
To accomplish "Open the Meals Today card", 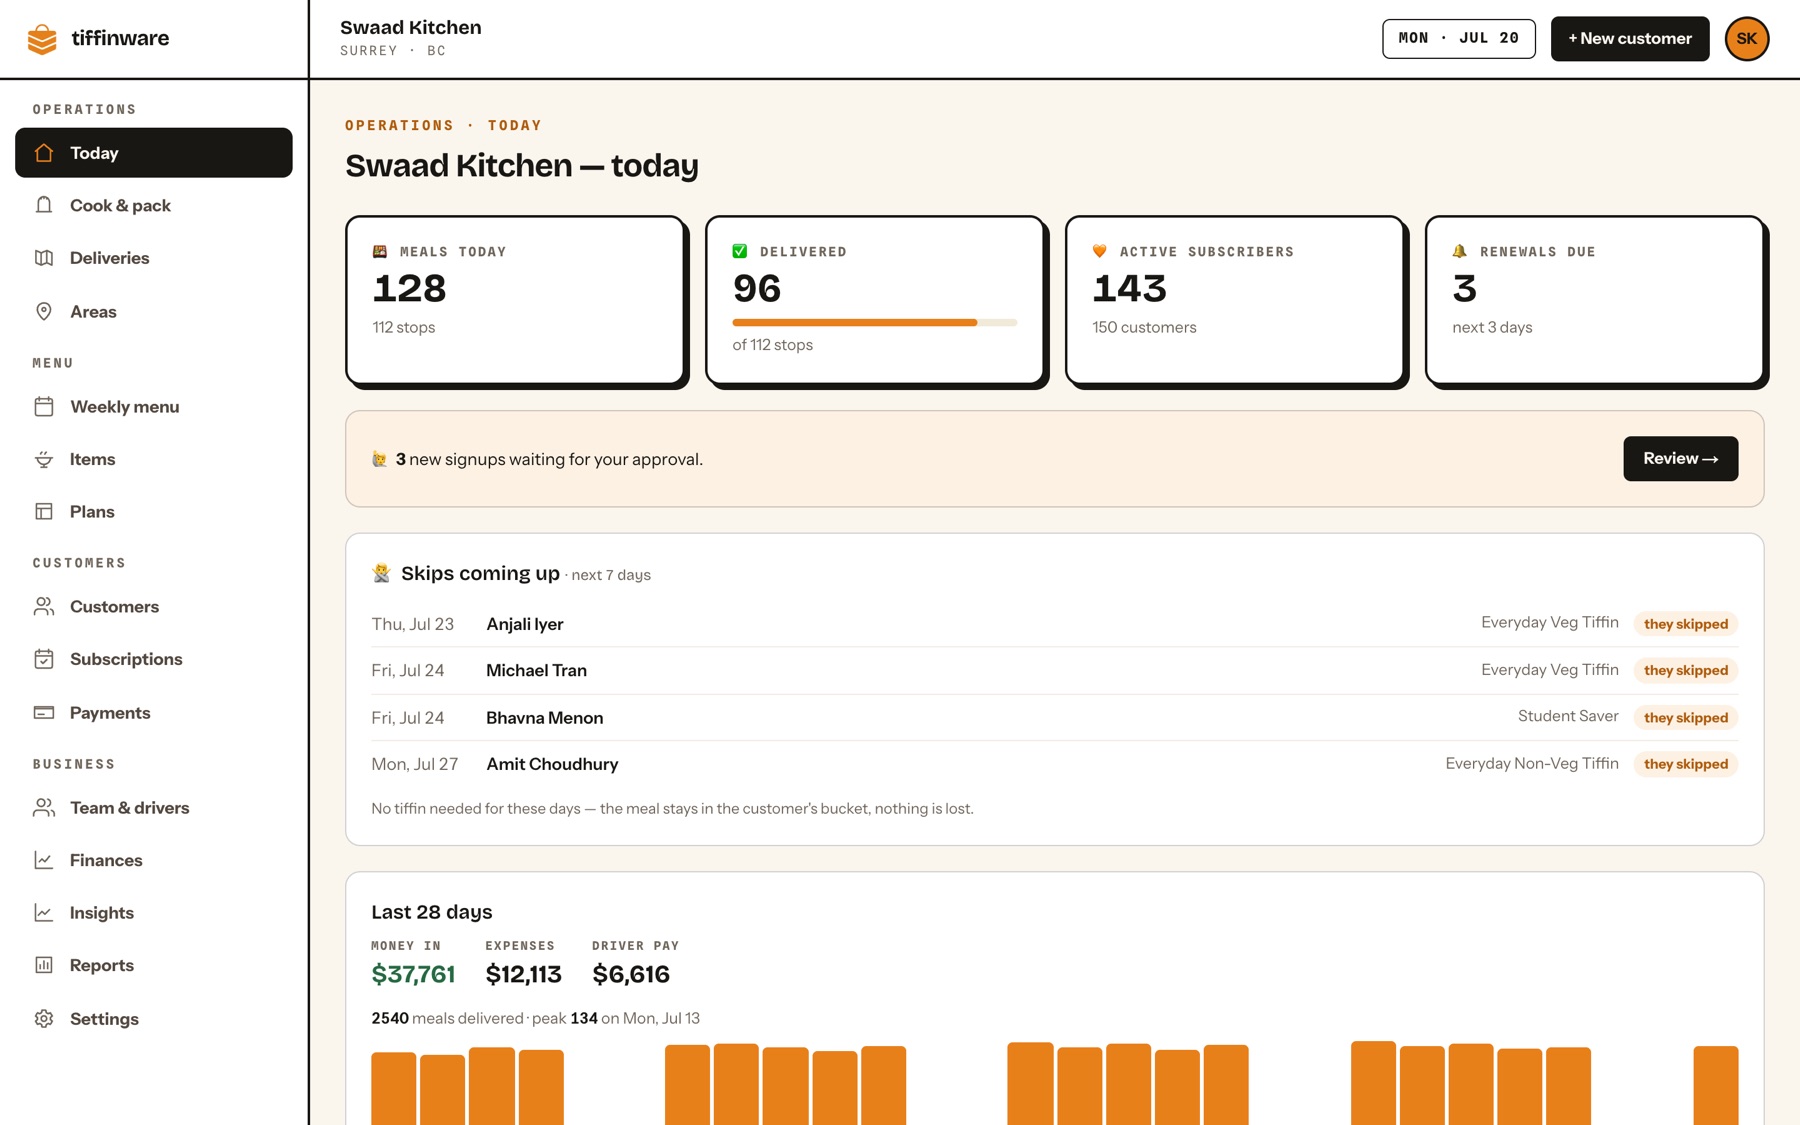I will coord(516,300).
